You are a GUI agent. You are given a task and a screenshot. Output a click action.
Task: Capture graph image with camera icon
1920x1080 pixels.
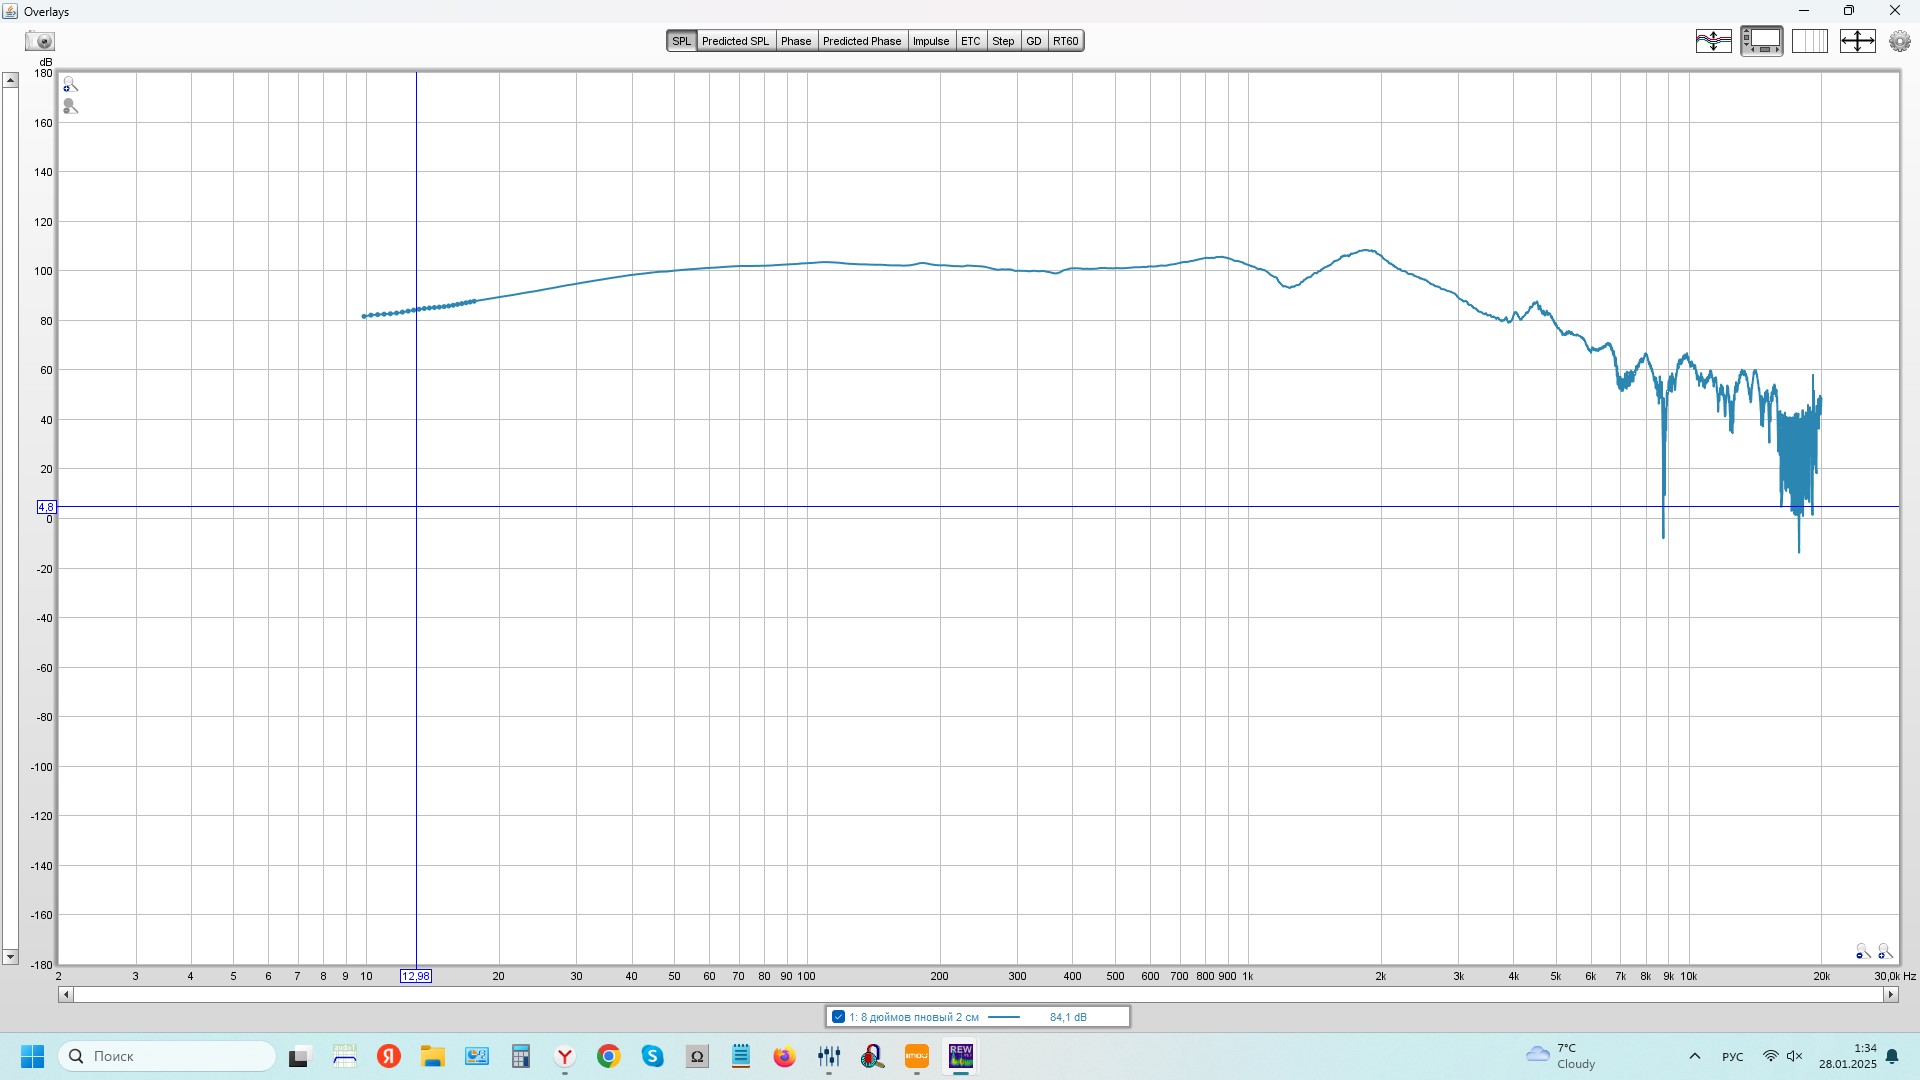point(40,41)
